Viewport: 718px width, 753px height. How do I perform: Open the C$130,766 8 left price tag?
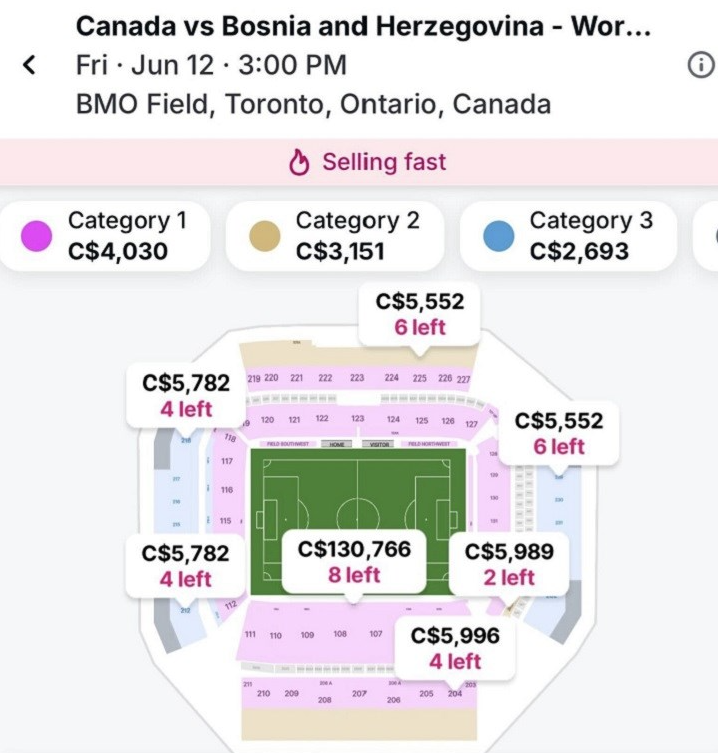[352, 561]
